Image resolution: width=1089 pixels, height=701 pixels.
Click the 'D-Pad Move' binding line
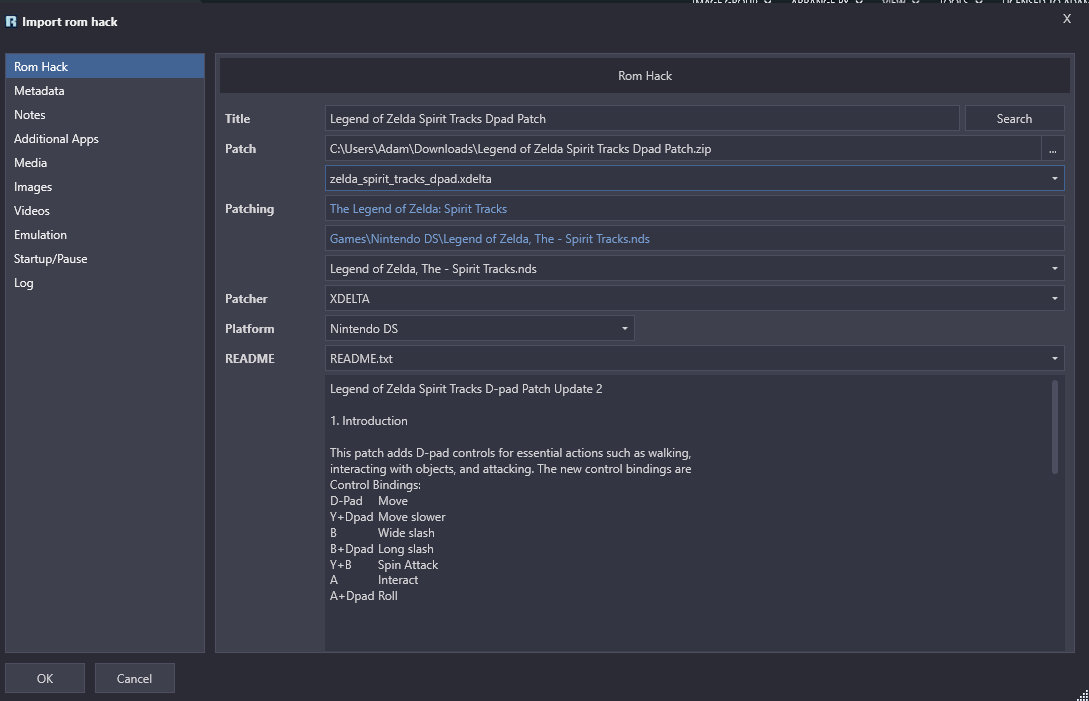coord(369,501)
